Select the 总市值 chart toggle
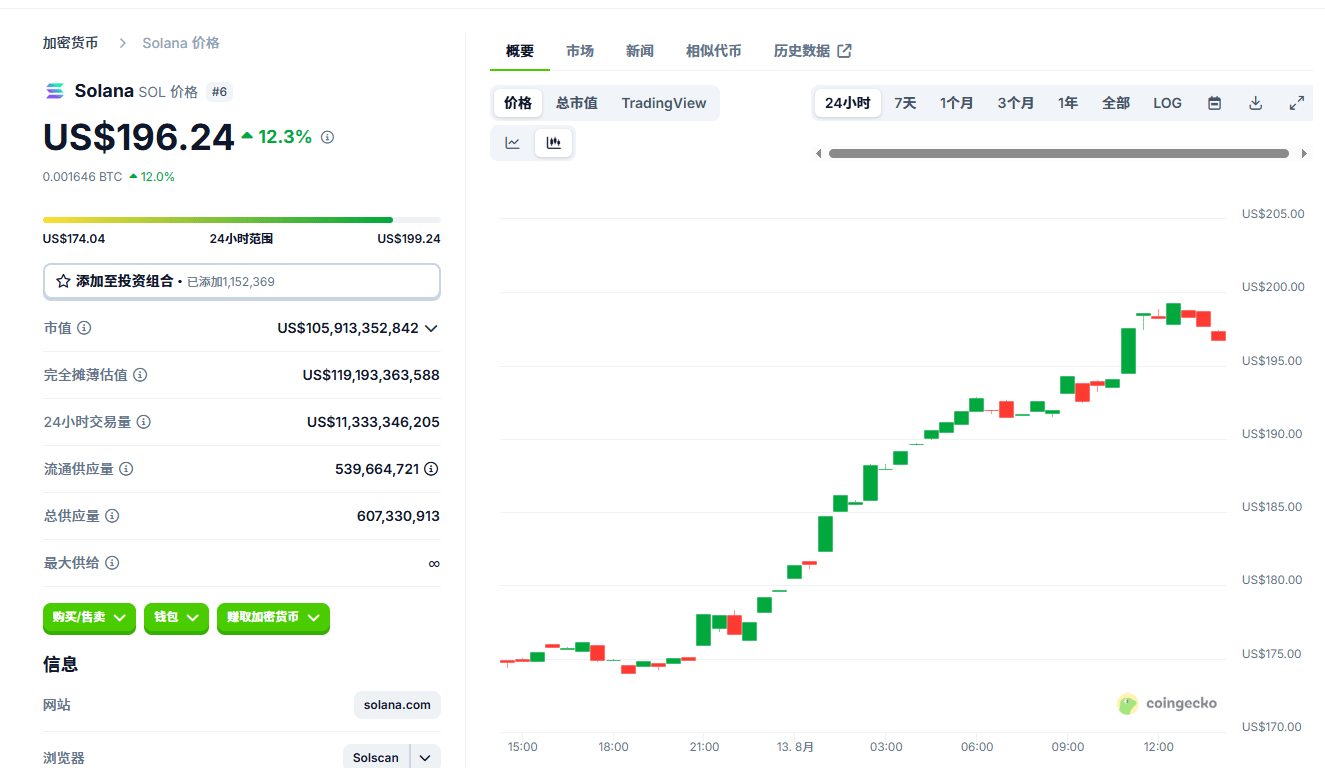Screen dimensions: 1325x768 577,103
